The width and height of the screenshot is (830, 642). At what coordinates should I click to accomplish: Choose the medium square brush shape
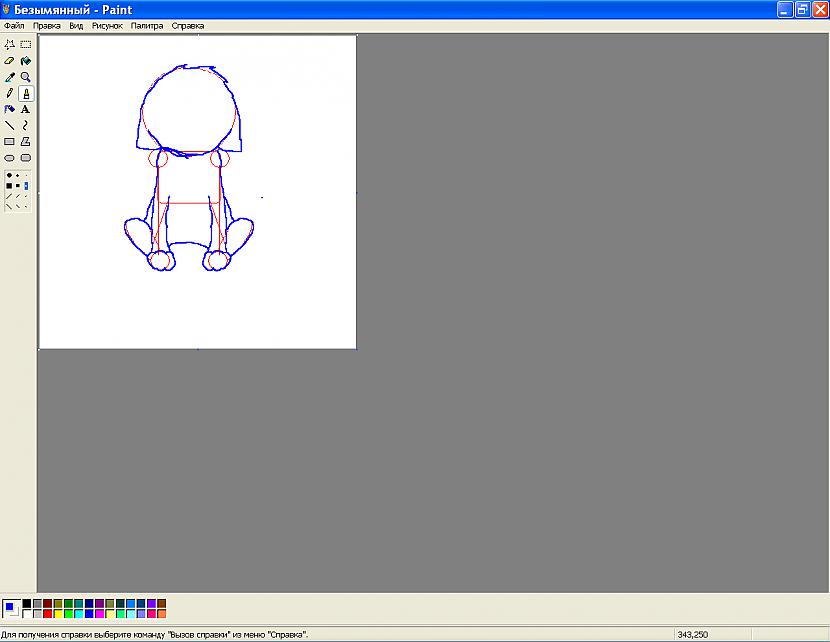point(17,186)
